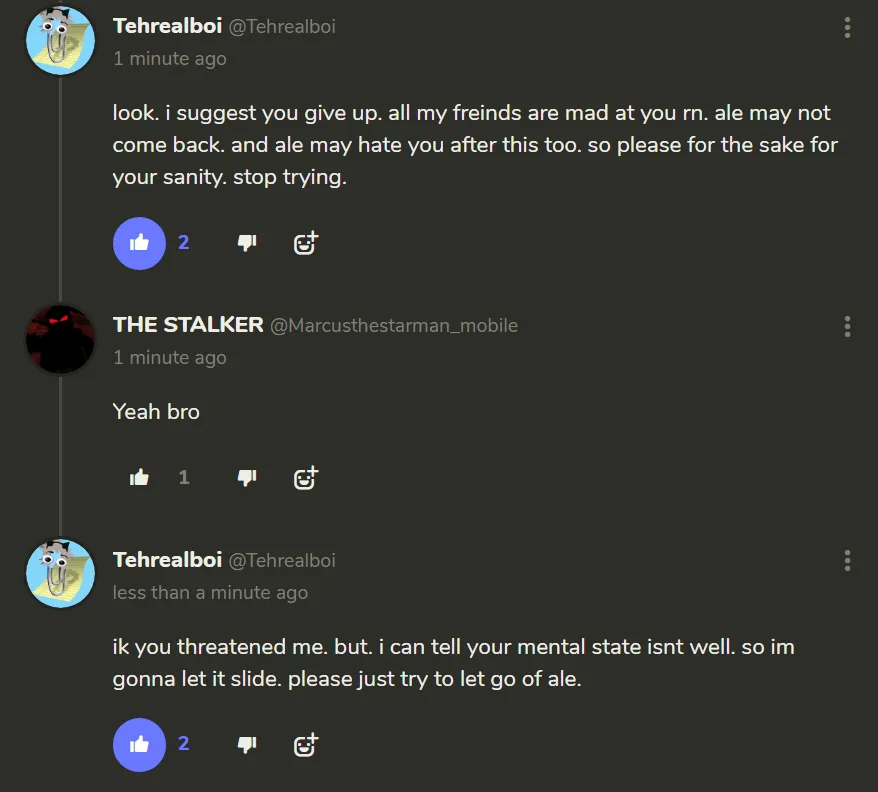Dislike THE STALKER's 'Yeah bro' comment
878x792 pixels.
tap(247, 478)
